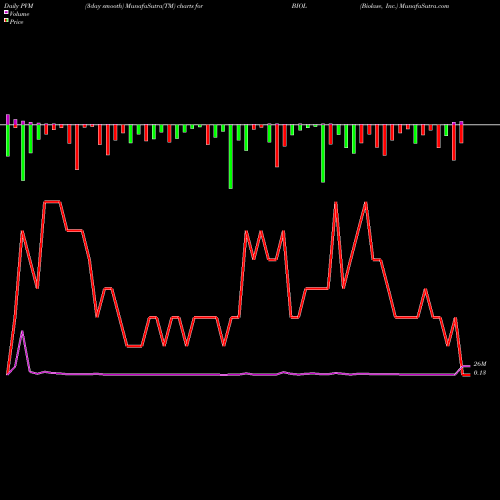Click the '0.18' price value label
The height and width of the screenshot is (500, 500).
tap(480, 373)
